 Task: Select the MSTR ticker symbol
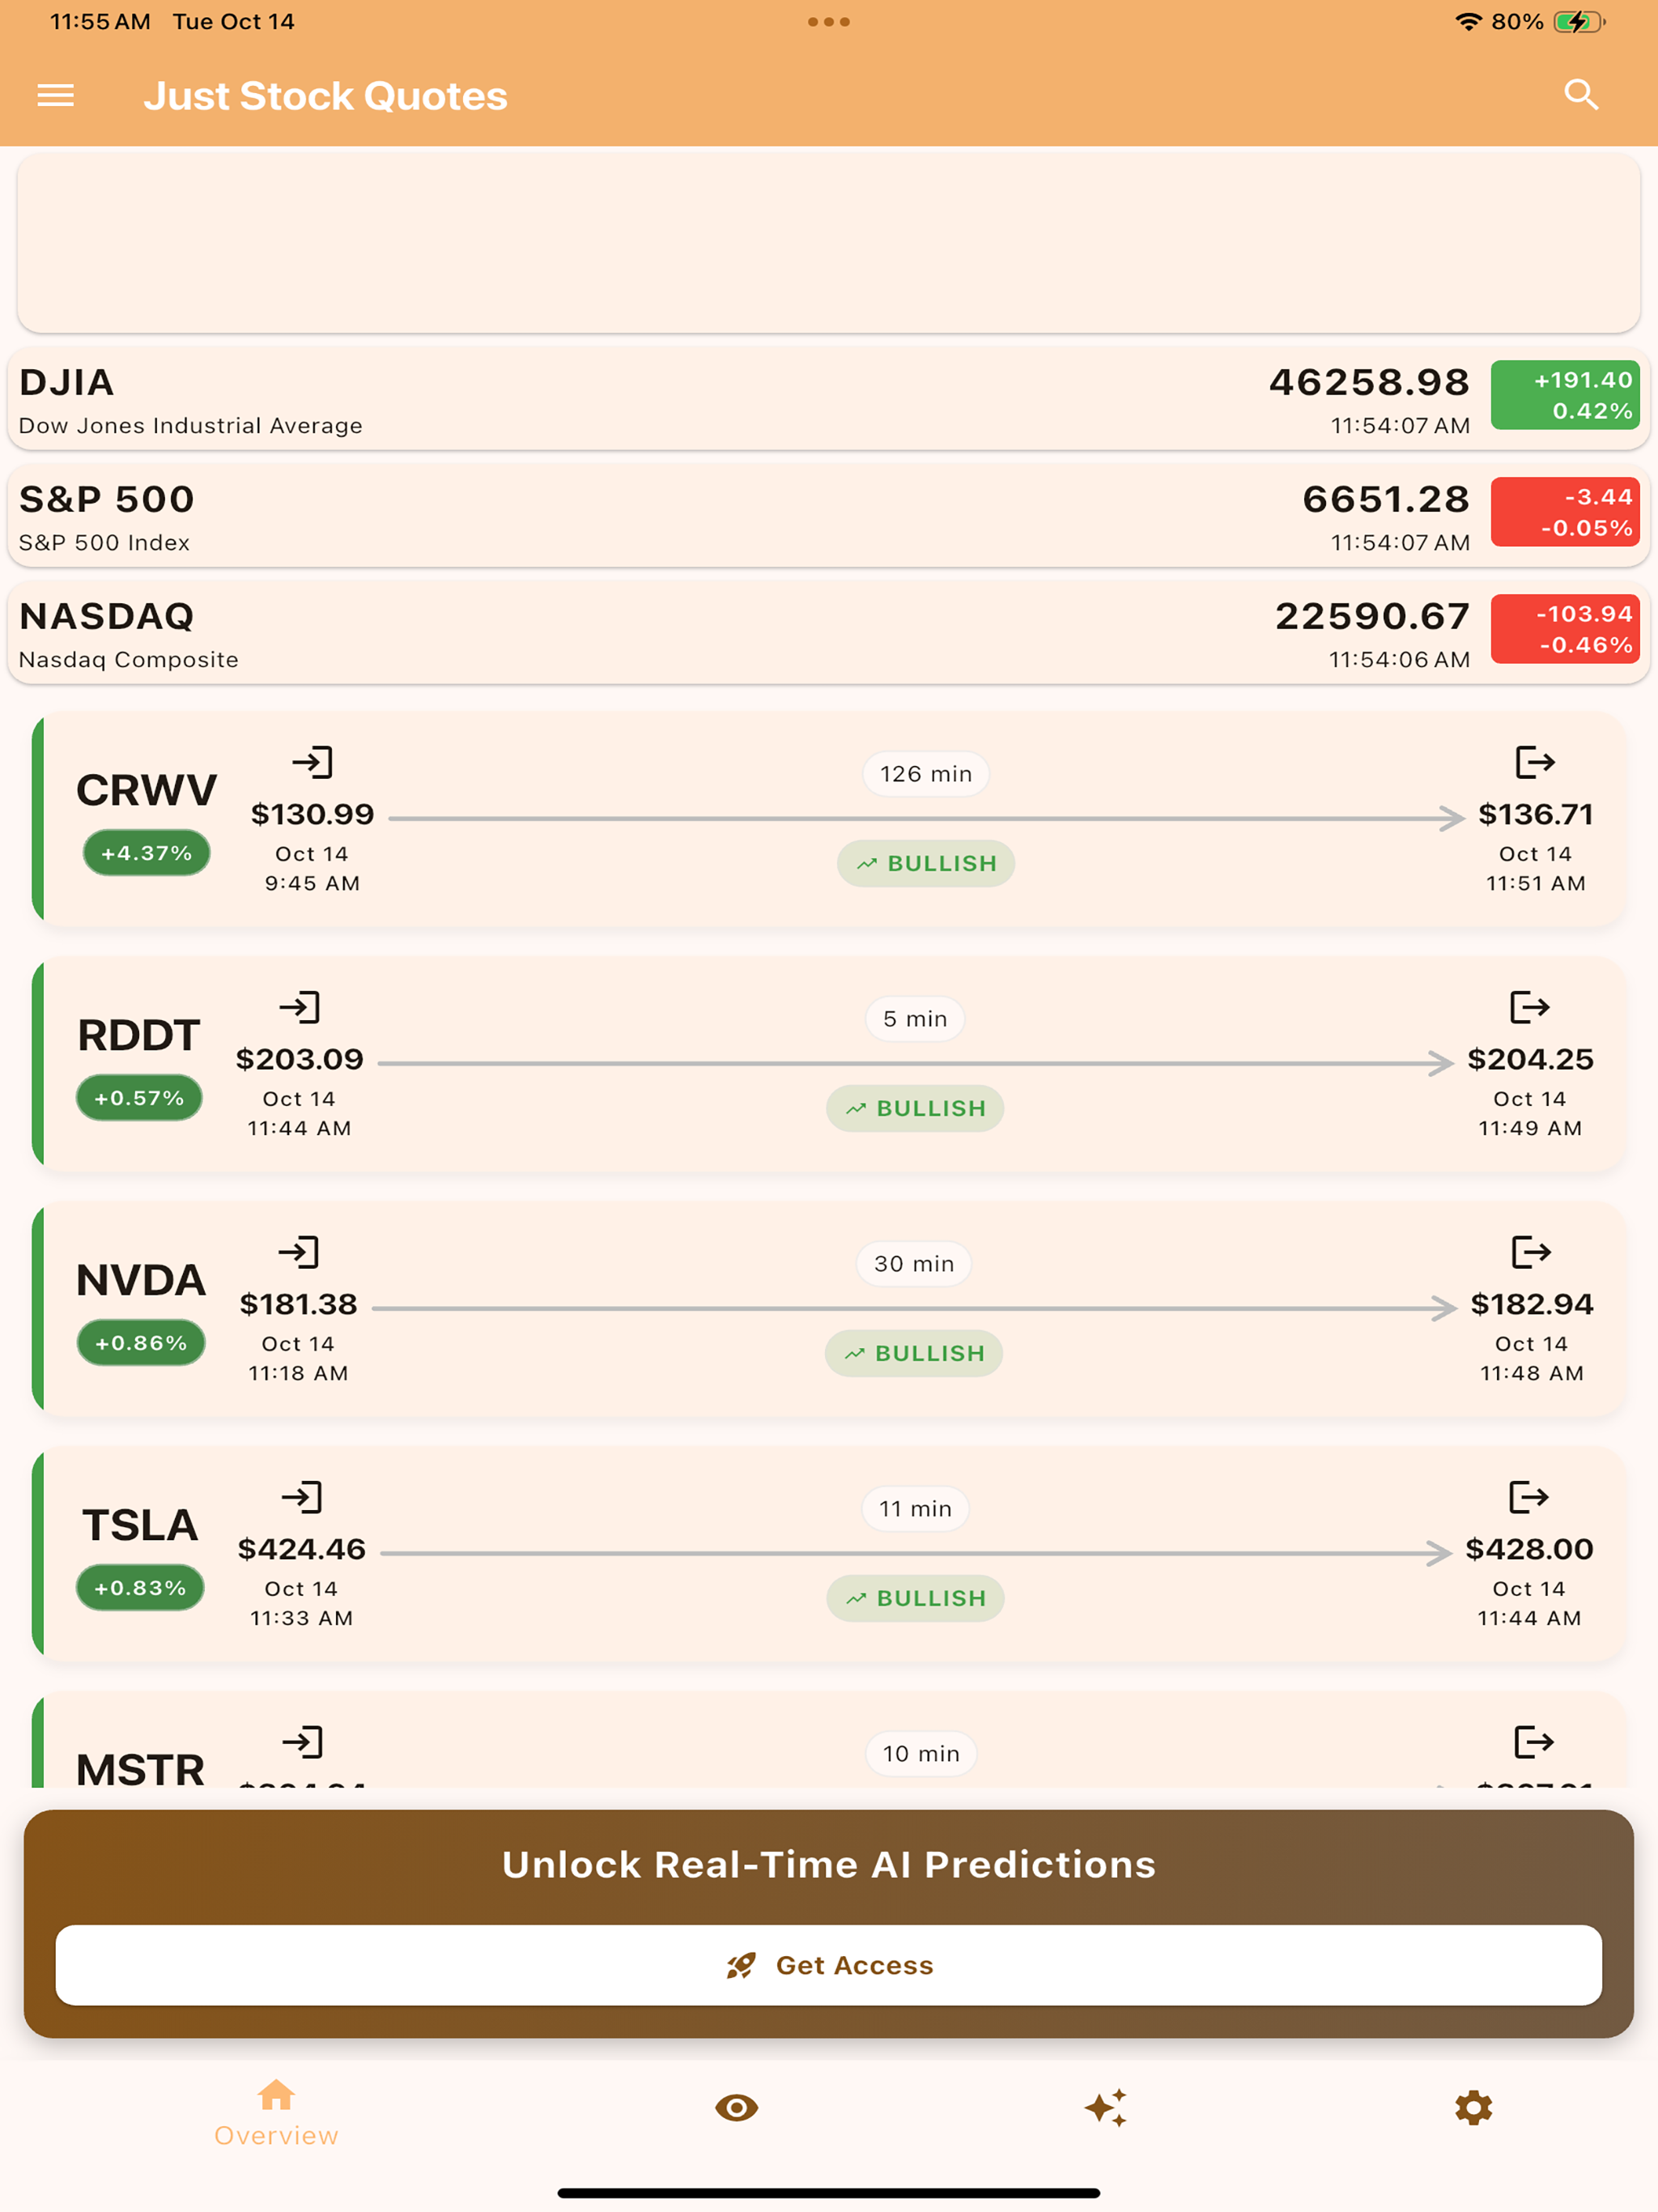click(x=141, y=1768)
